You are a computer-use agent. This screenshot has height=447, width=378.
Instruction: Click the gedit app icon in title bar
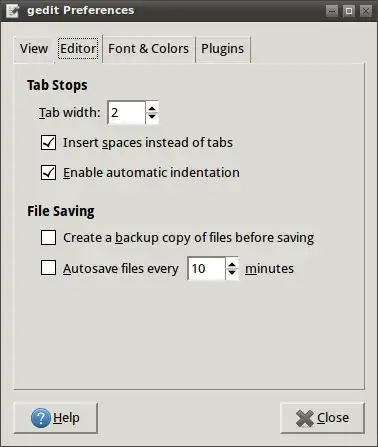coord(13,11)
